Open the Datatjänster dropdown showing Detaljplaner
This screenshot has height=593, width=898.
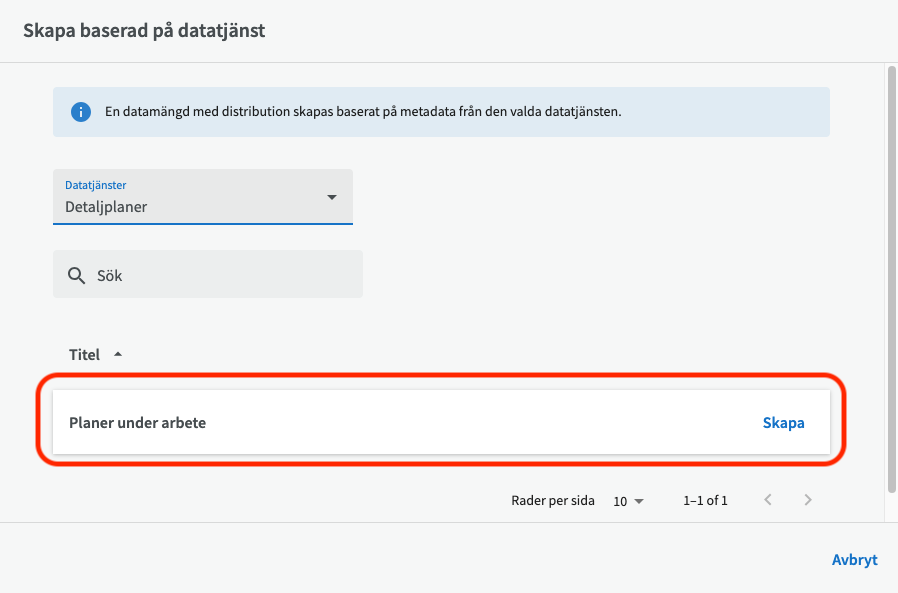[202, 197]
